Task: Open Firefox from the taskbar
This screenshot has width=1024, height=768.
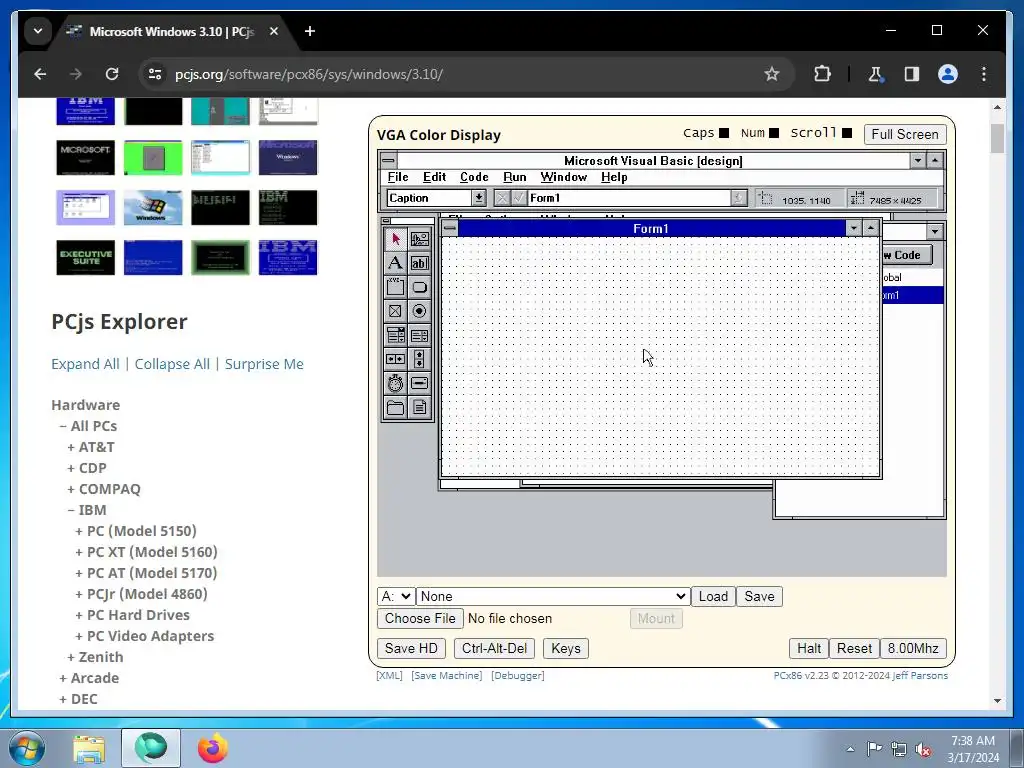Action: (x=213, y=748)
